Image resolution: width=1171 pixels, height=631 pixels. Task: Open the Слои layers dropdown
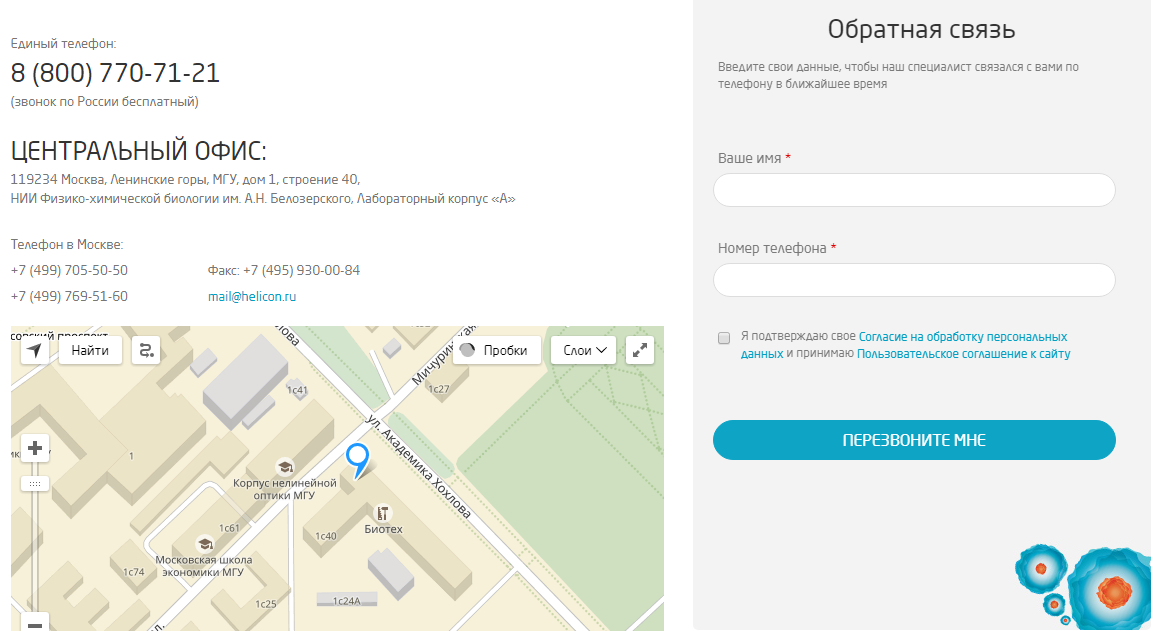click(x=584, y=350)
